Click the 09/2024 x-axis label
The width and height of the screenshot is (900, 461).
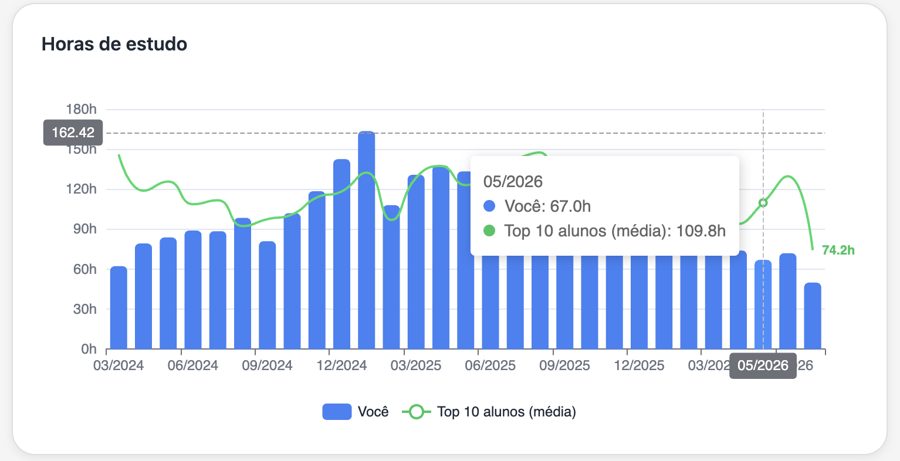[x=267, y=366]
